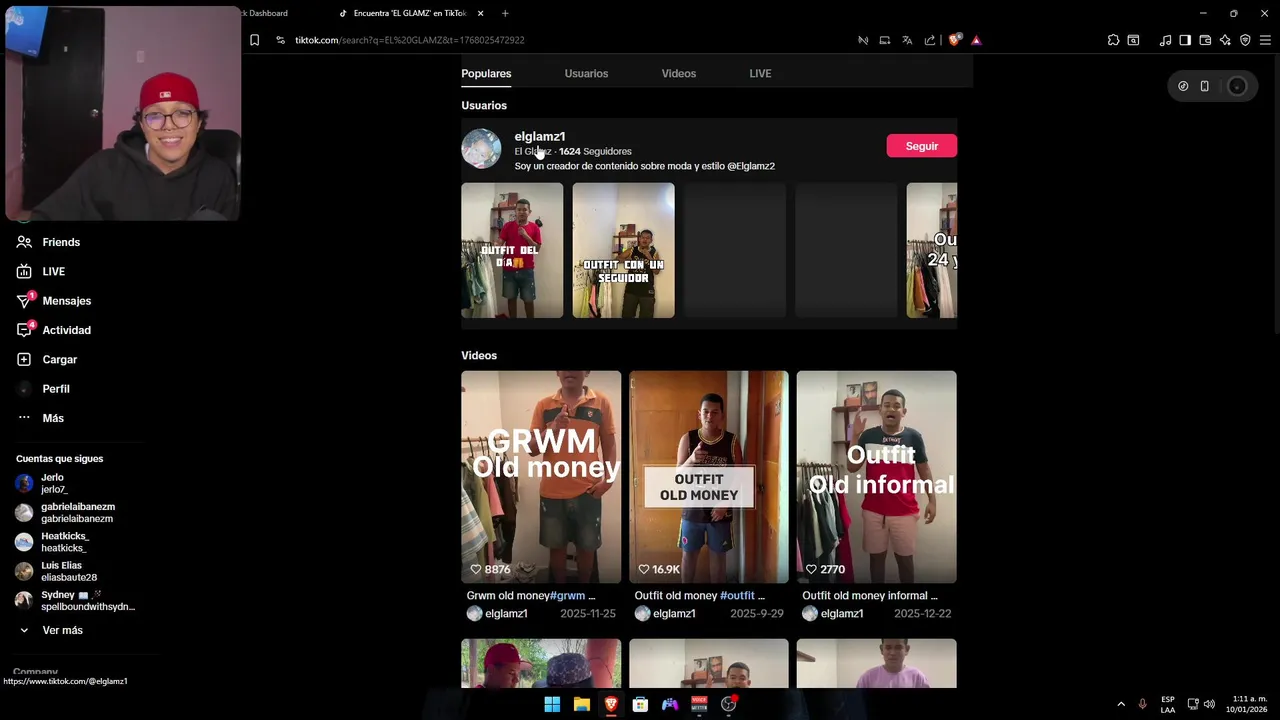Screen dimensions: 1280x720
Task: Select the Usuarios tab
Action: (x=586, y=73)
